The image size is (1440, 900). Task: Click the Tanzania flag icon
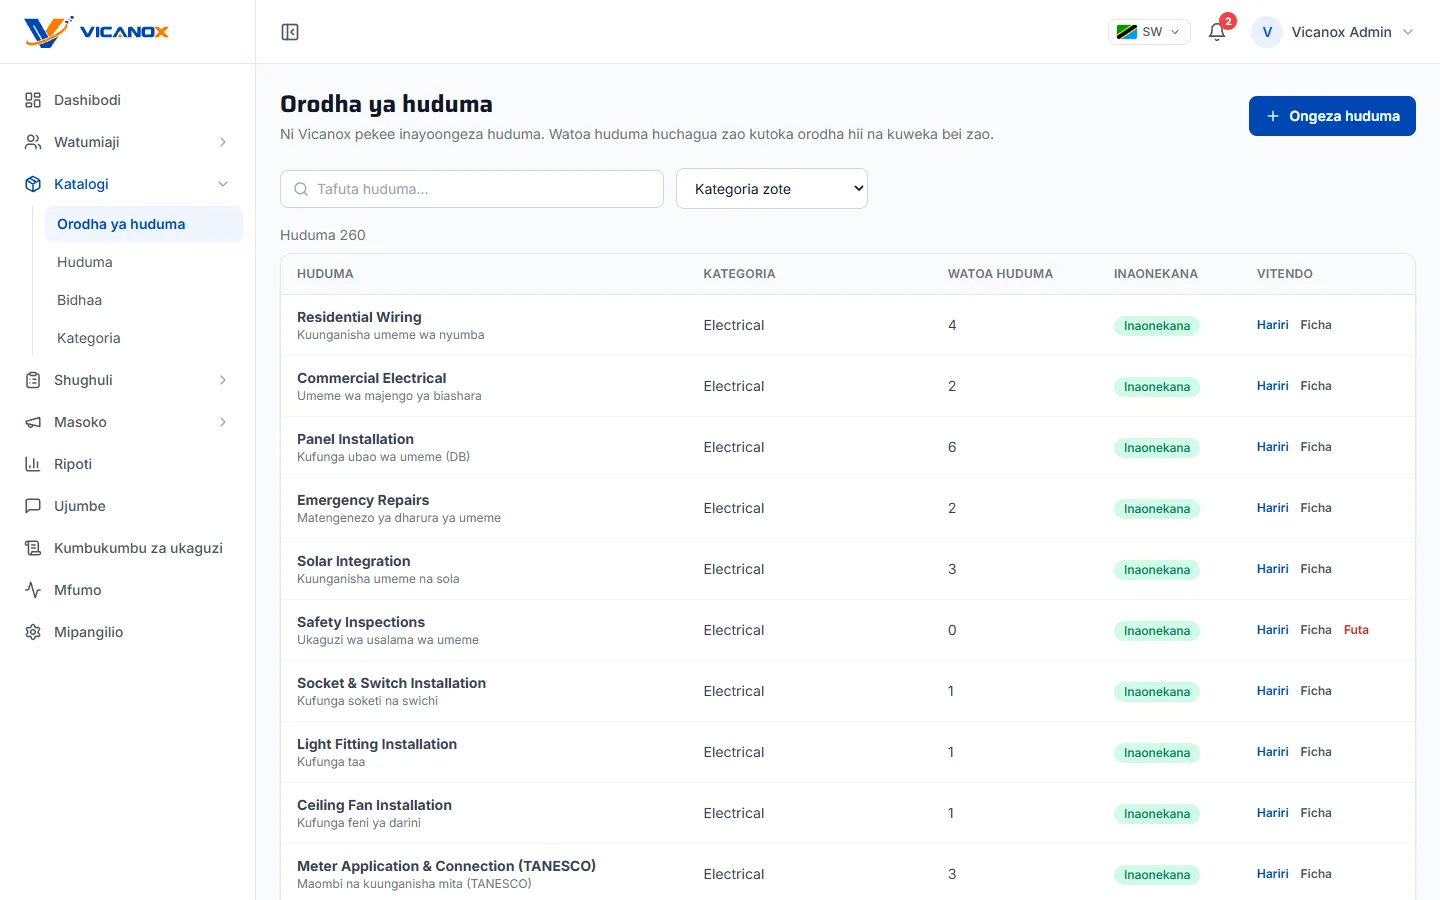pos(1126,32)
